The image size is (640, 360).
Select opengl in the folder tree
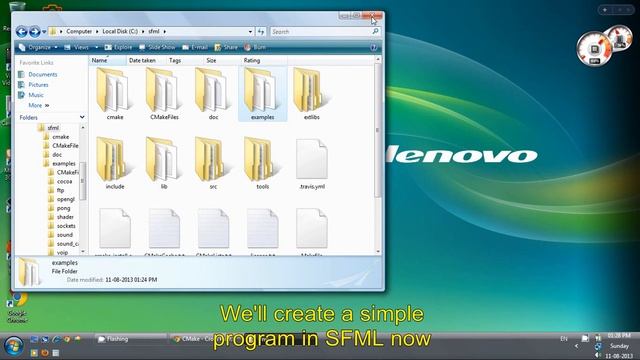pos(66,199)
